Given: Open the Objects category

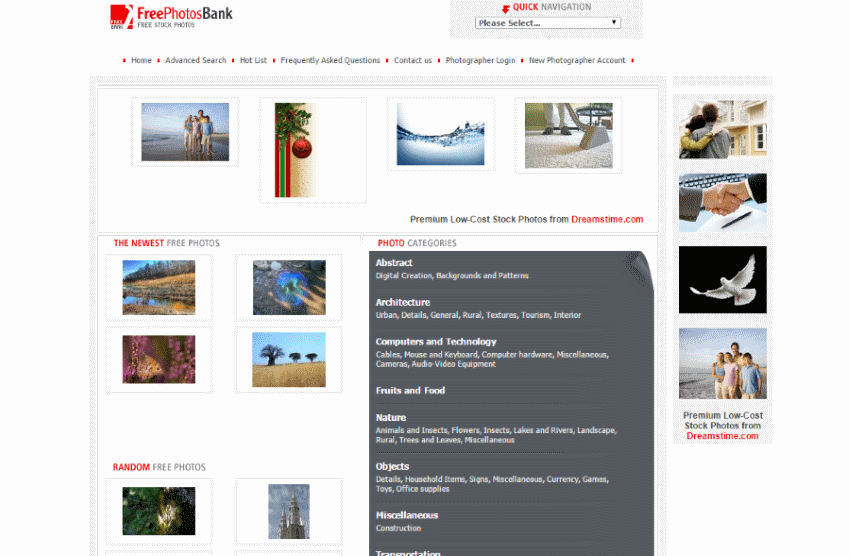Looking at the screenshot, I should click(x=392, y=467).
